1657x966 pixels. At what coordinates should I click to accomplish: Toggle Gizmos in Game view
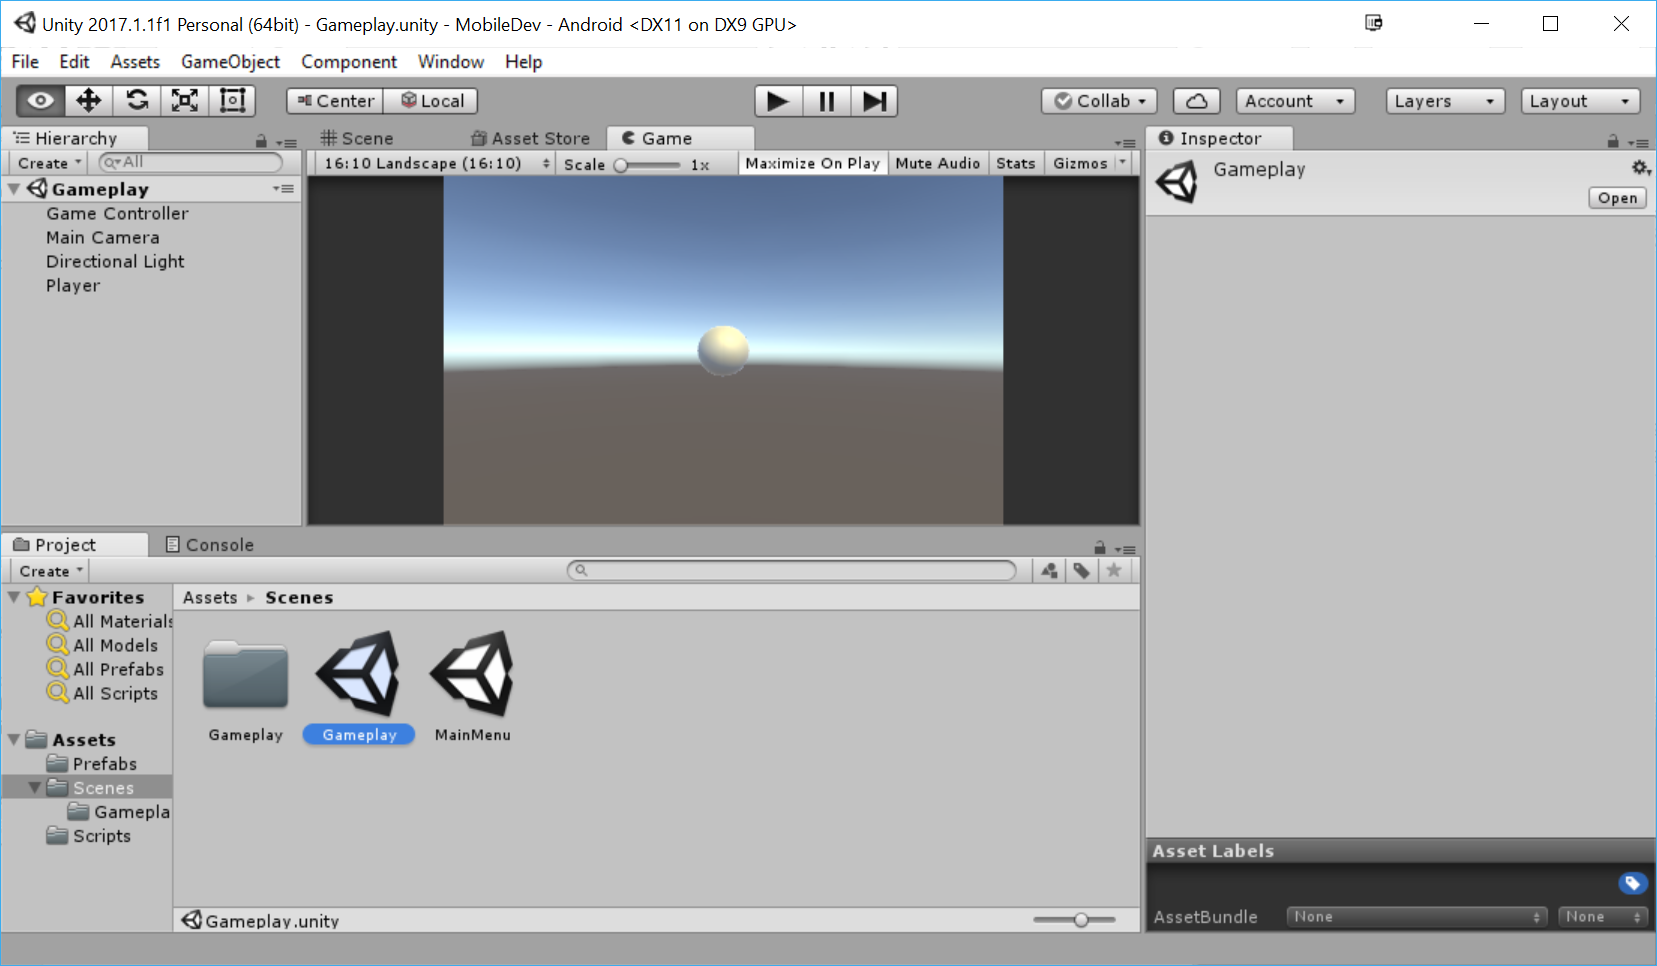1080,163
